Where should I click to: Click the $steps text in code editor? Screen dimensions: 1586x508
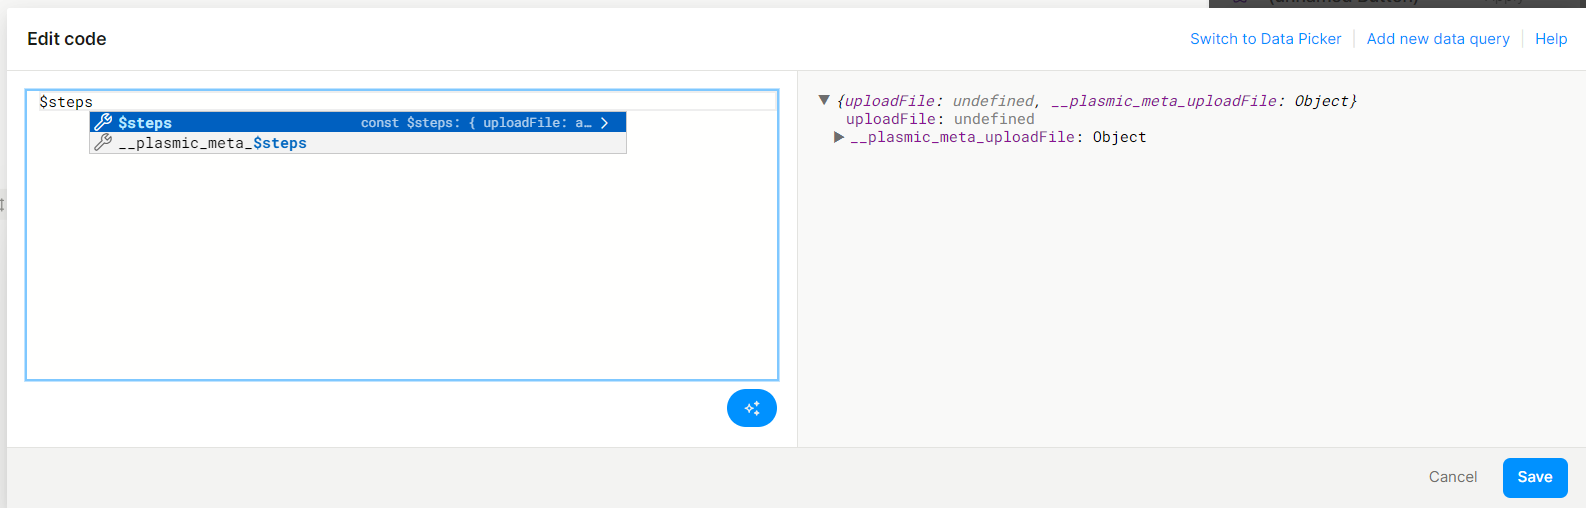tap(66, 102)
